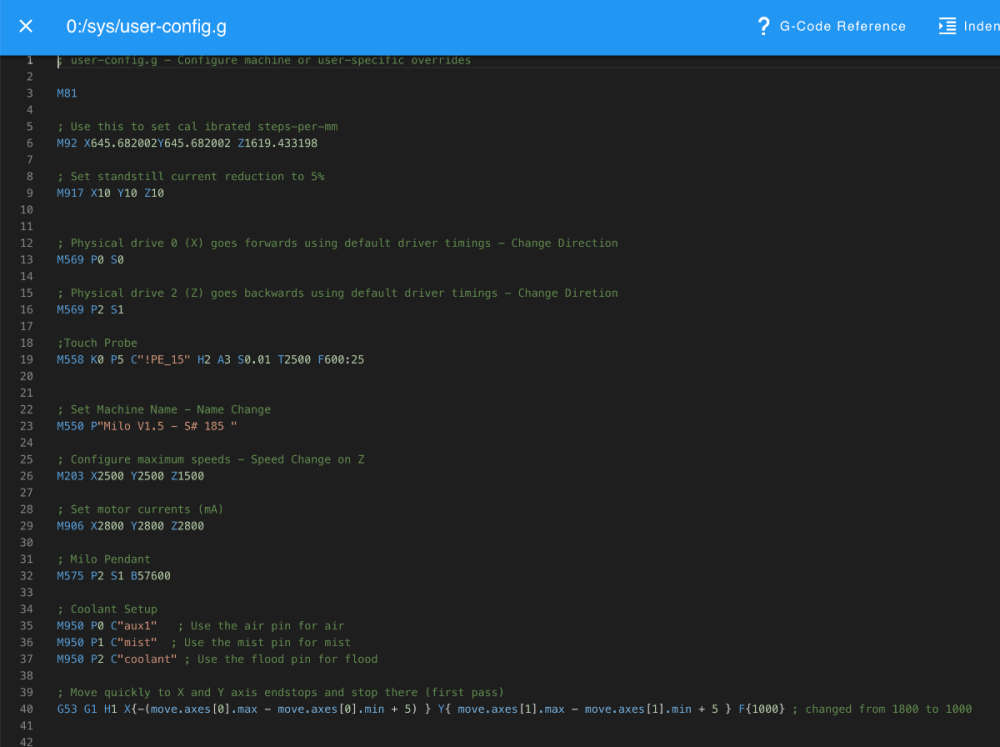Click the ';Touch Probe' comment
The width and height of the screenshot is (1000, 747).
tap(97, 343)
